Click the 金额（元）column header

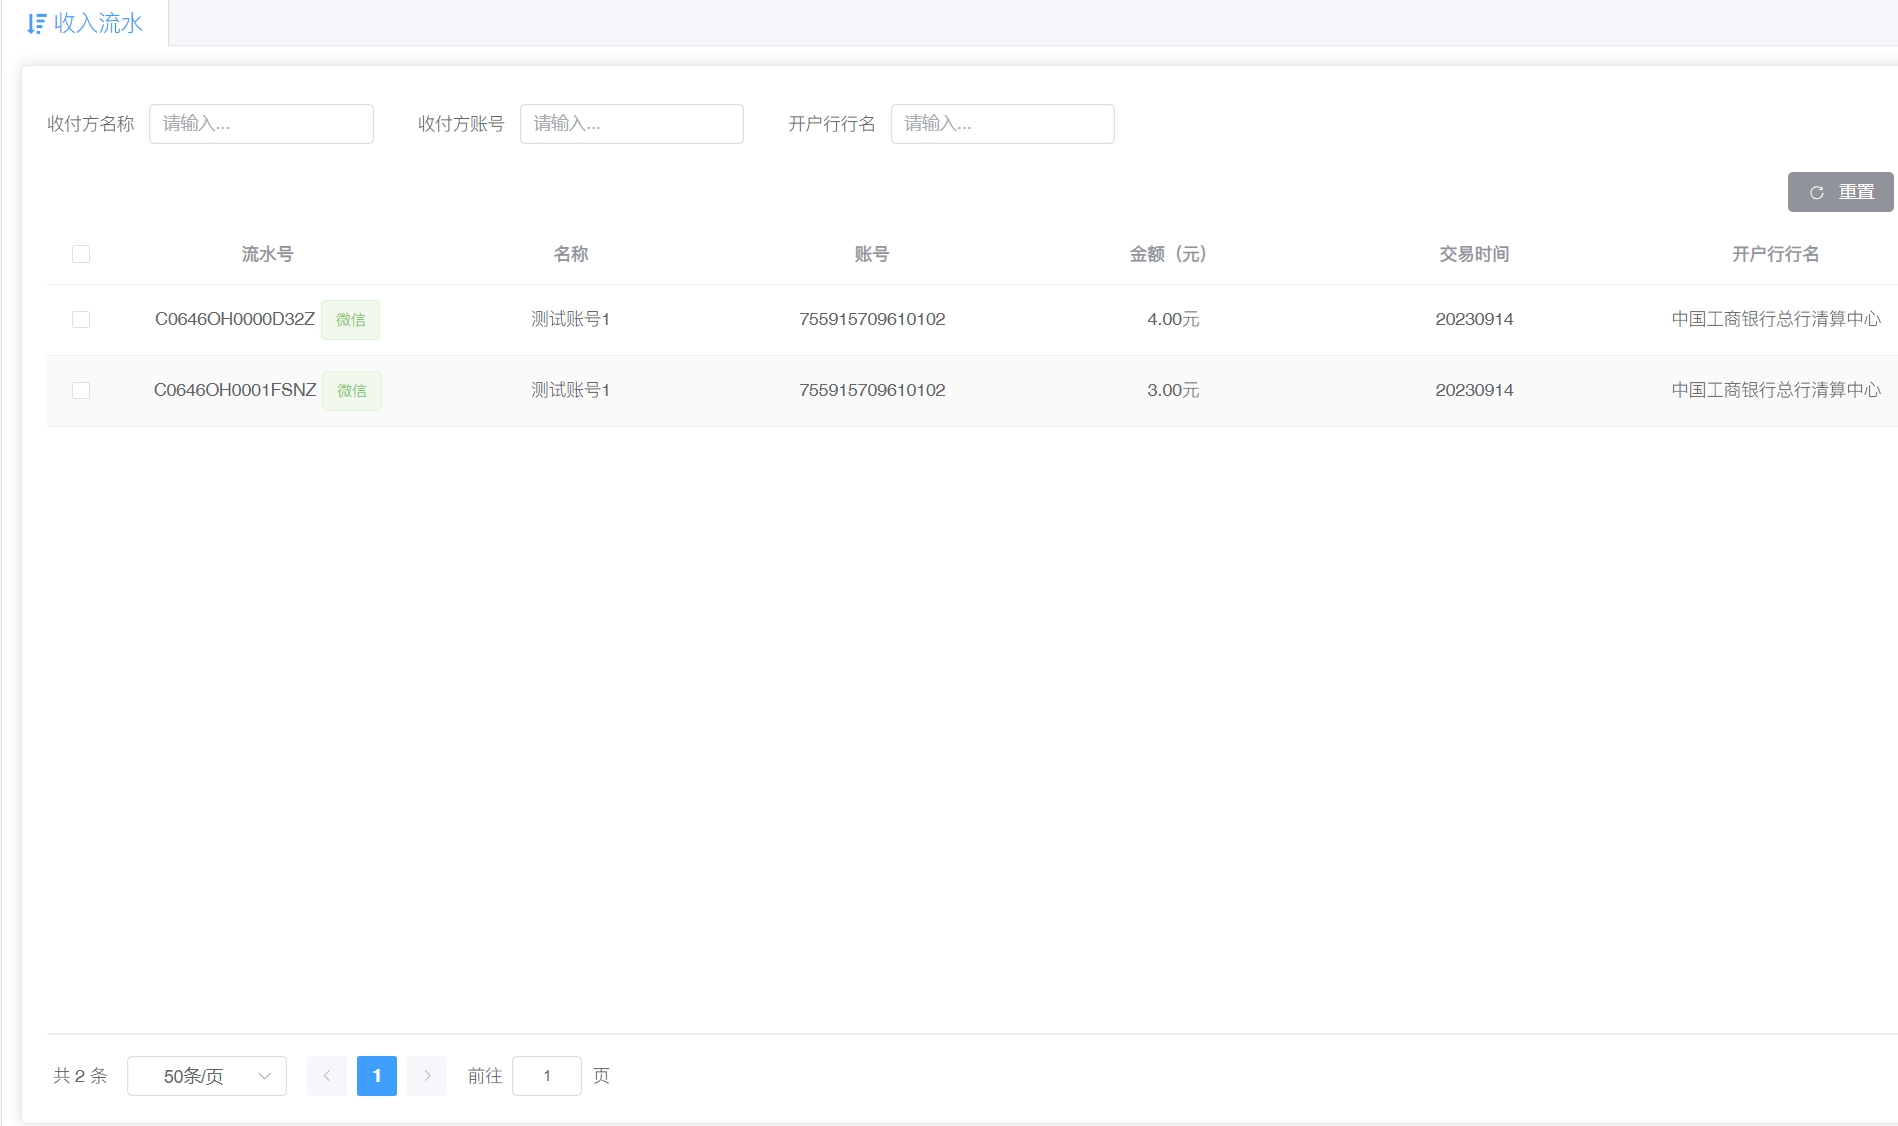coord(1168,254)
